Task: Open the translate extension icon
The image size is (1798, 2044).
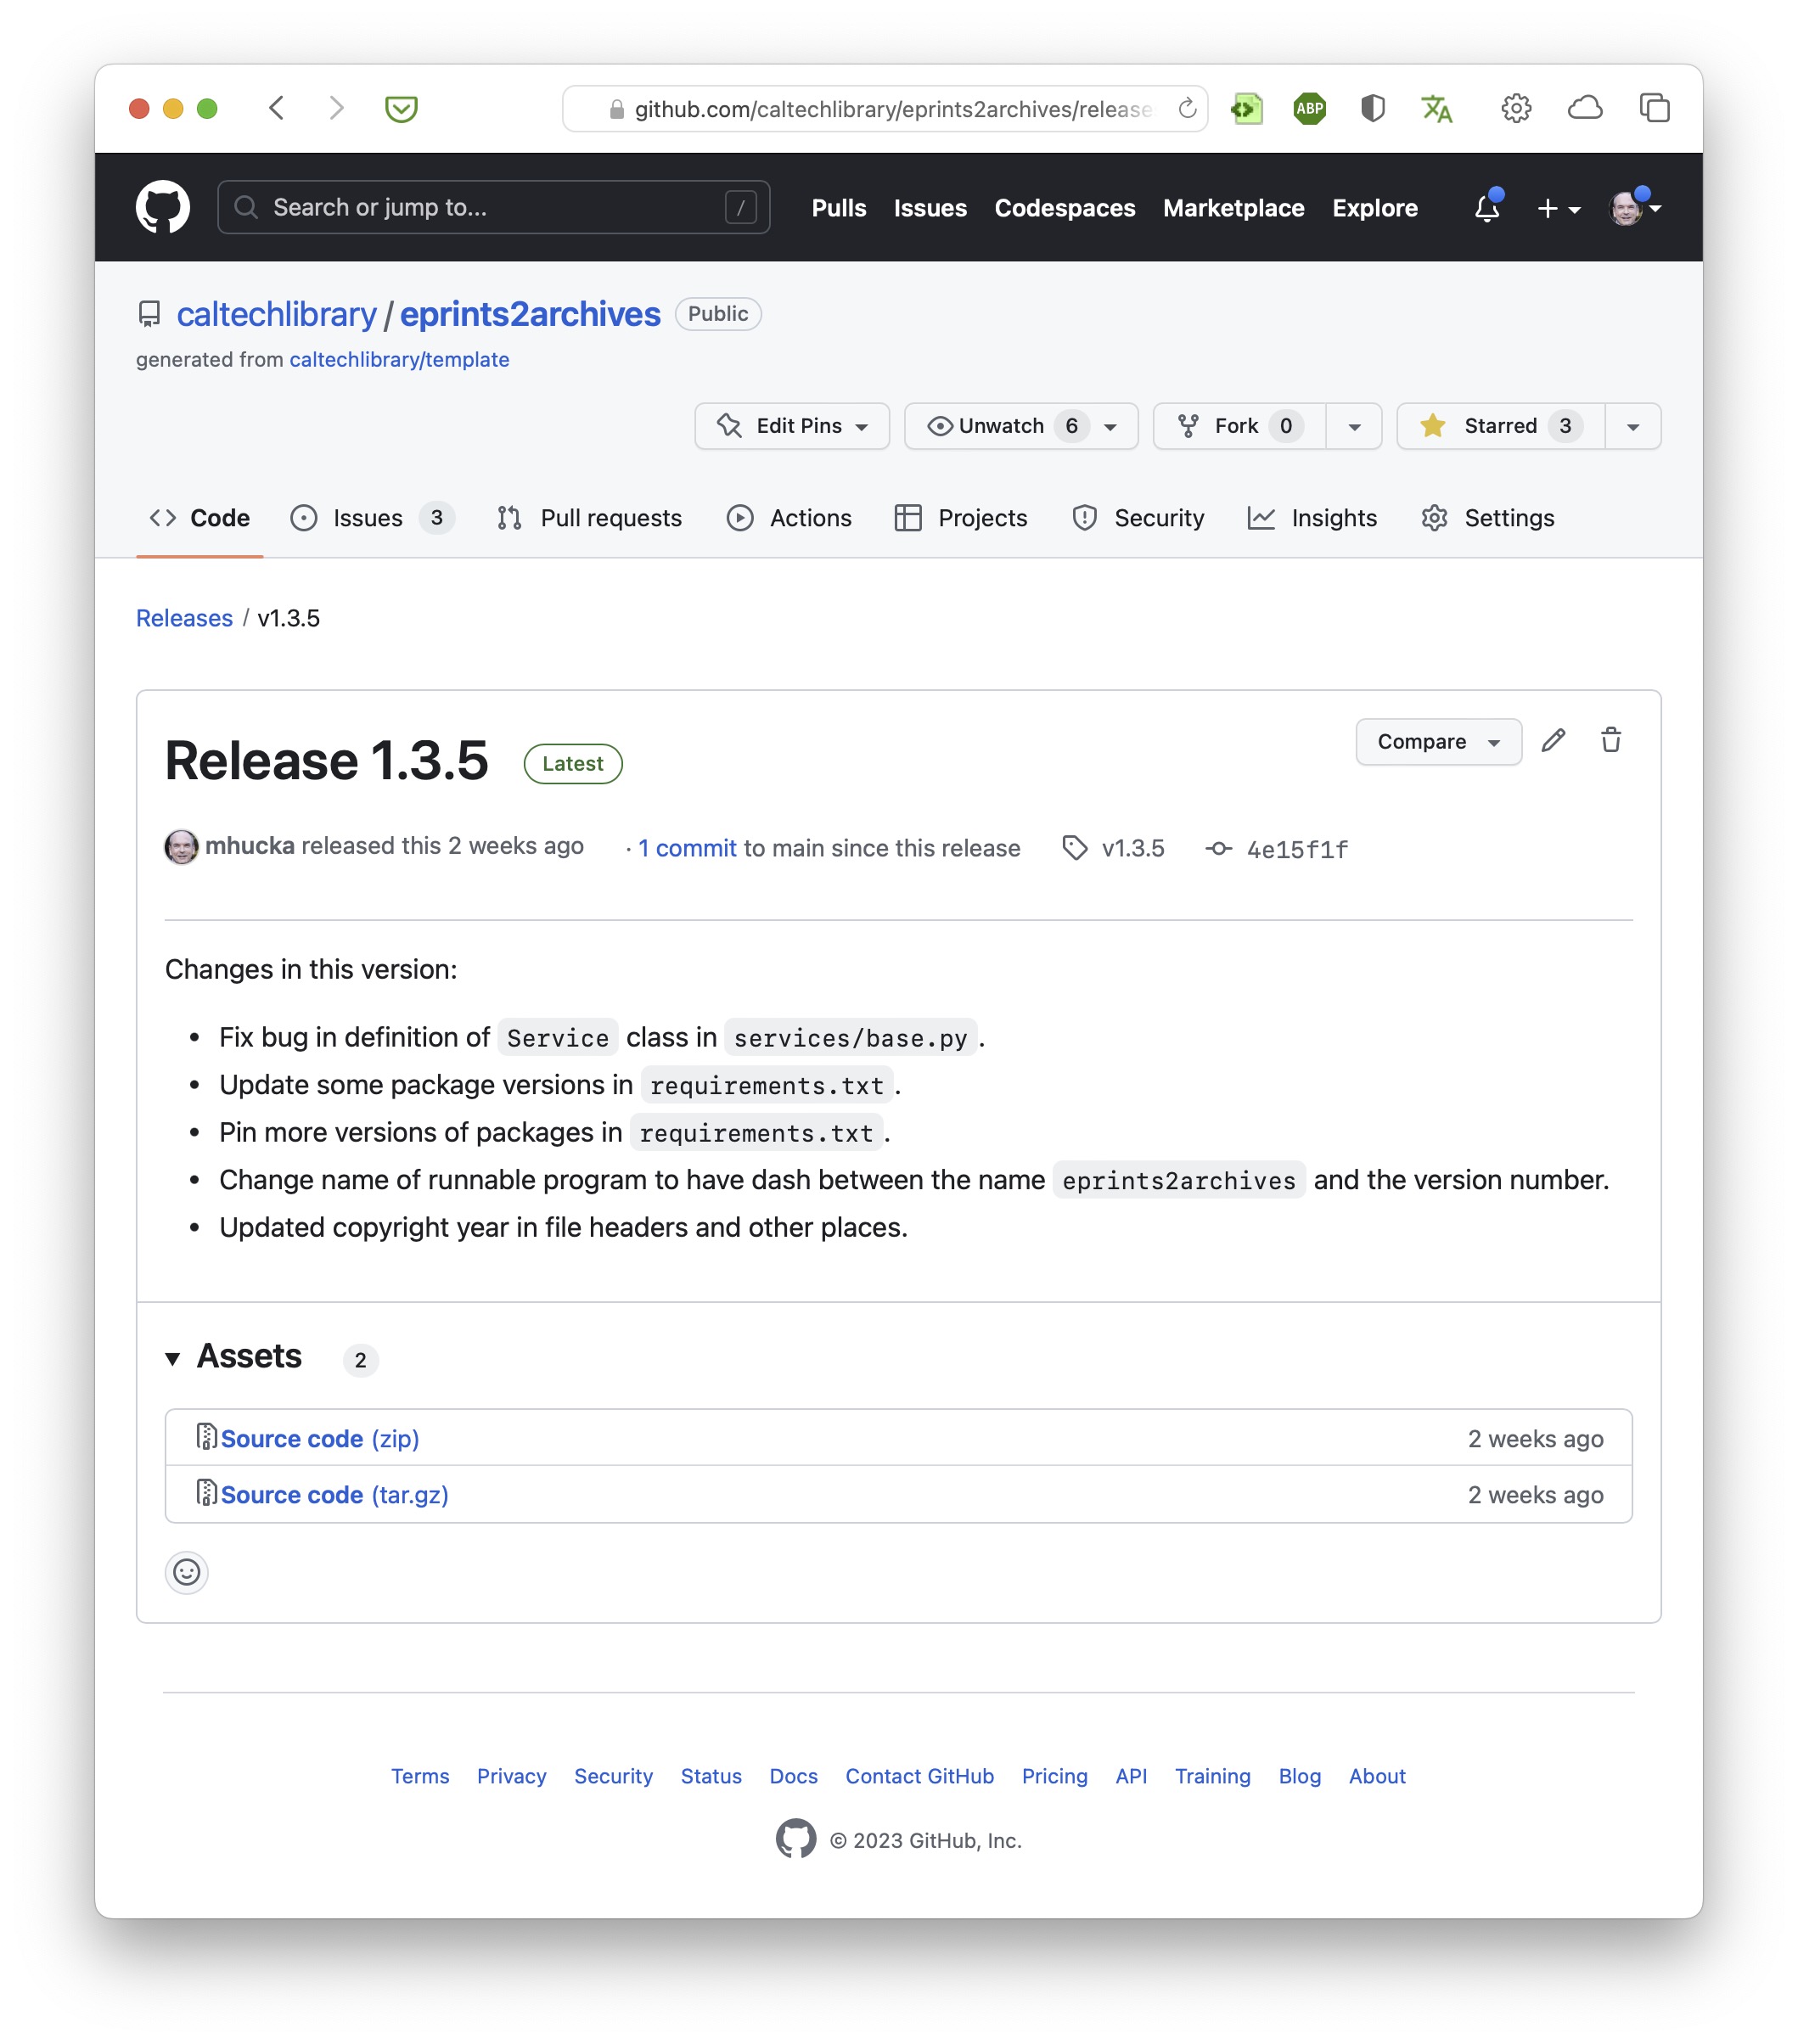Action: coord(1436,108)
